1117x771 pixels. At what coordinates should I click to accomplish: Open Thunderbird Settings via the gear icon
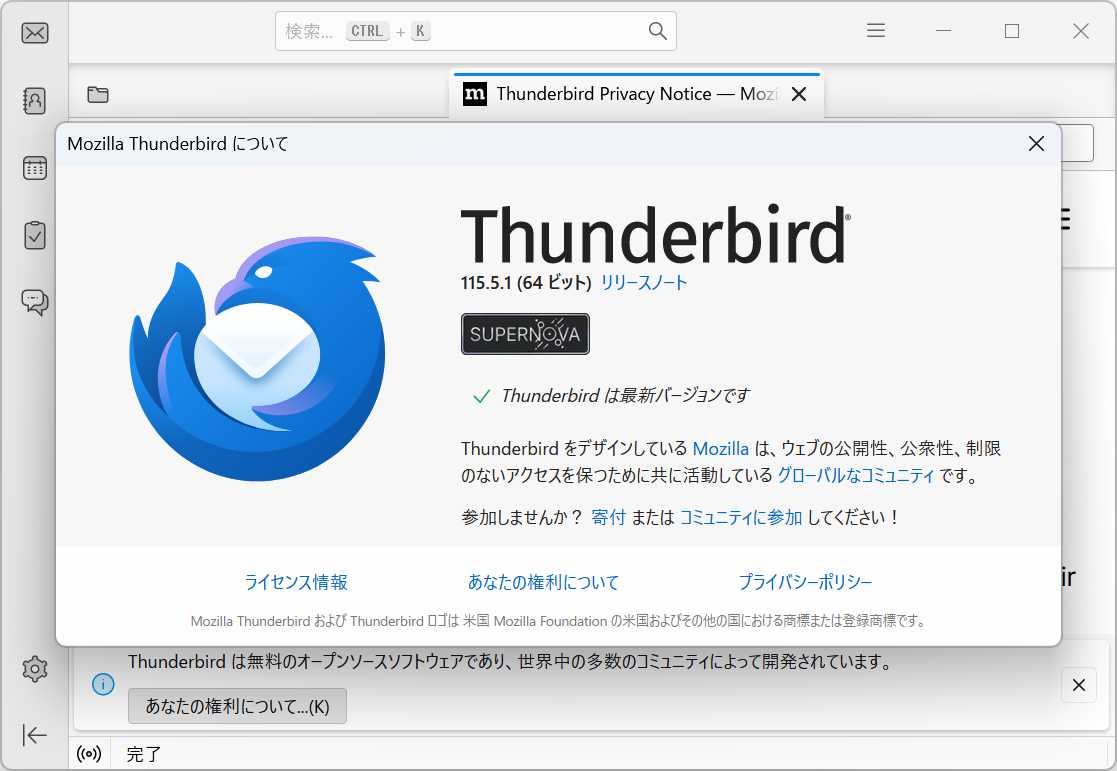point(35,669)
